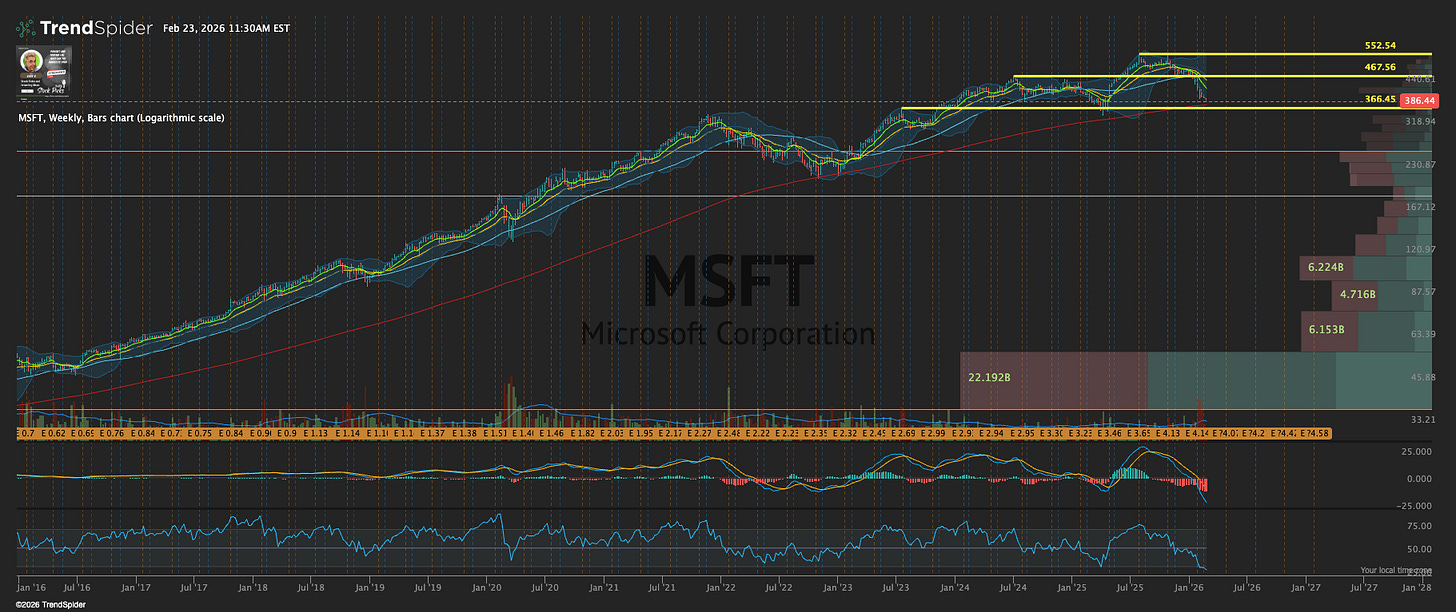Click the red 386.44 current price tag

pyautogui.click(x=1420, y=101)
